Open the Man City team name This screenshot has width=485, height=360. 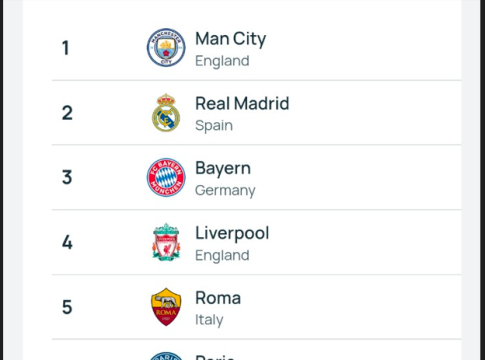(231, 39)
